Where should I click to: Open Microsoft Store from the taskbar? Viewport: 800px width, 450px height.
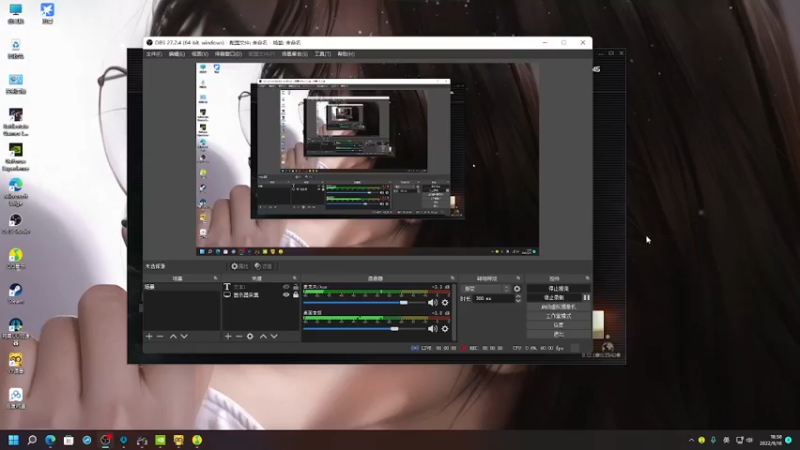point(68,440)
